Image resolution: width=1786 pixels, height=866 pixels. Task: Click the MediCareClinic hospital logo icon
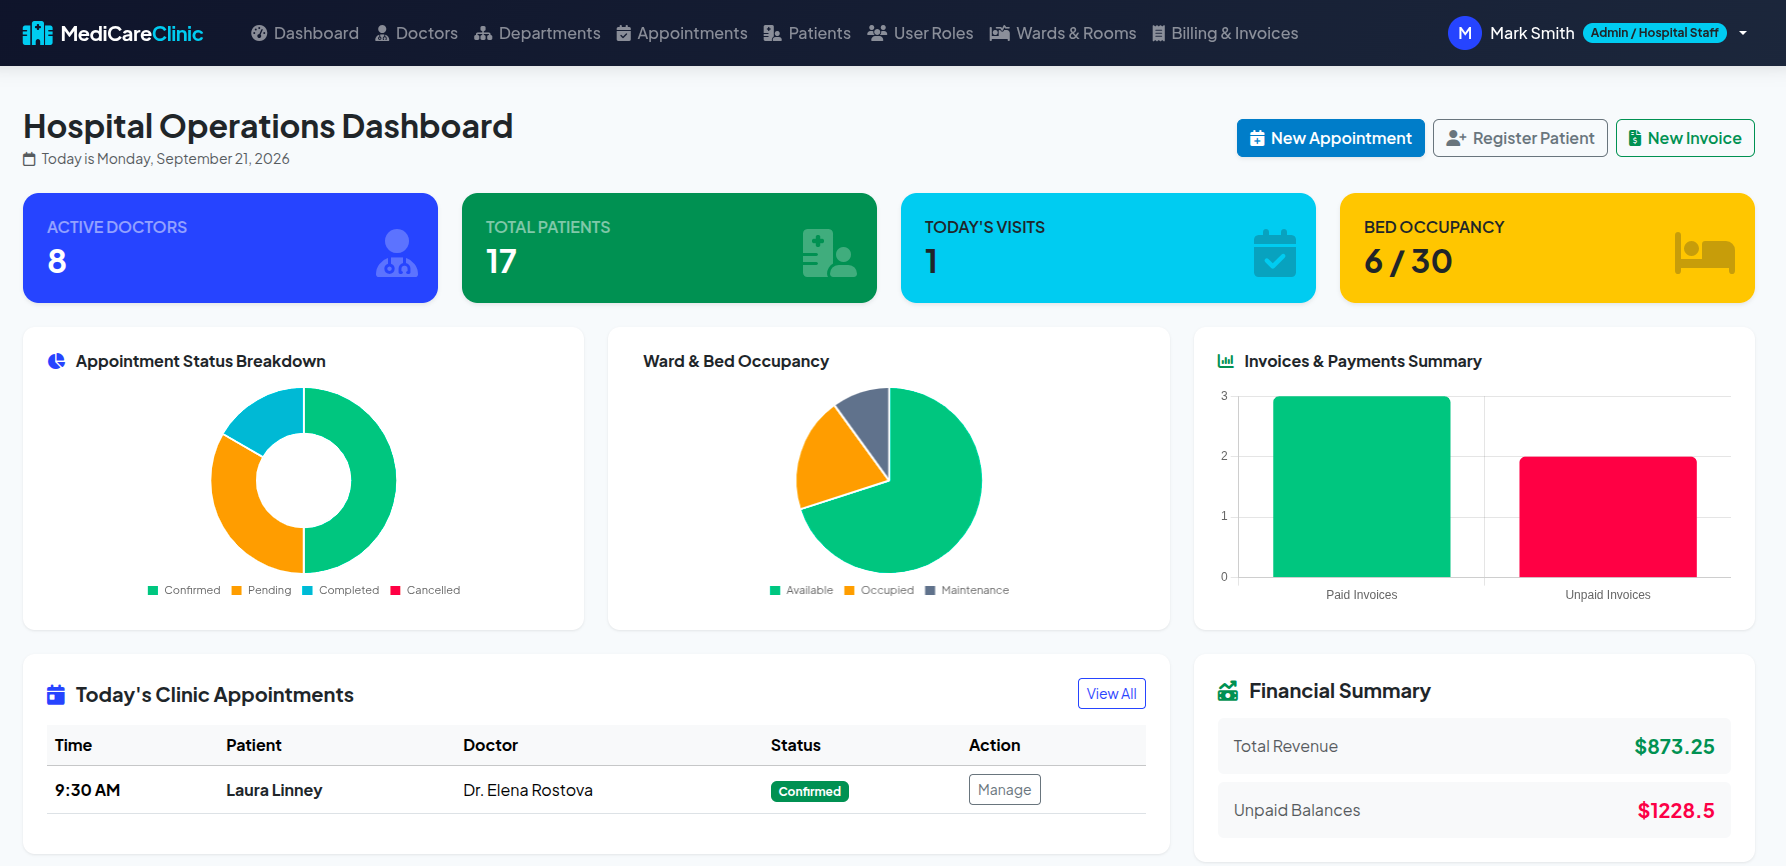tap(37, 33)
